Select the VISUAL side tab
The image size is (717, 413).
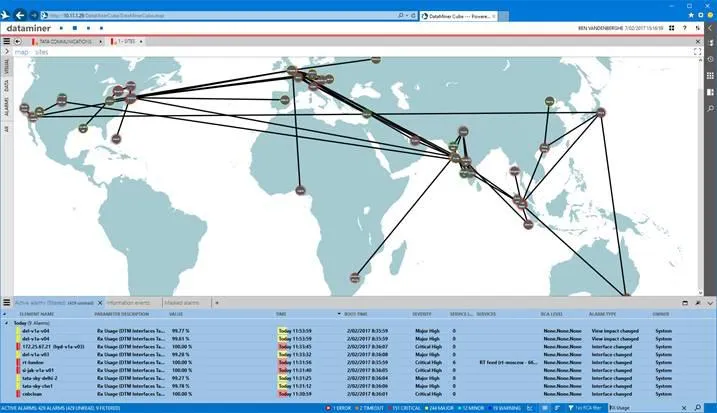(6, 67)
